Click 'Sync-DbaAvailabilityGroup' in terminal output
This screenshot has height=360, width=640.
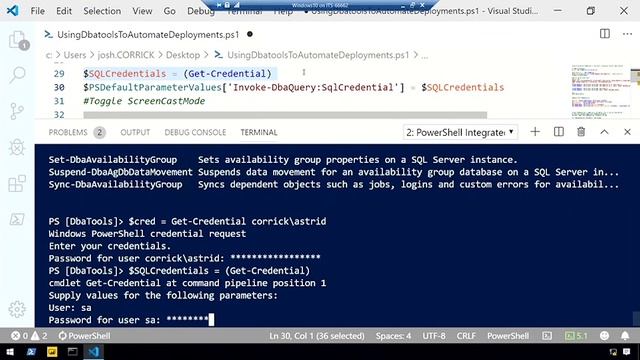click(x=116, y=184)
